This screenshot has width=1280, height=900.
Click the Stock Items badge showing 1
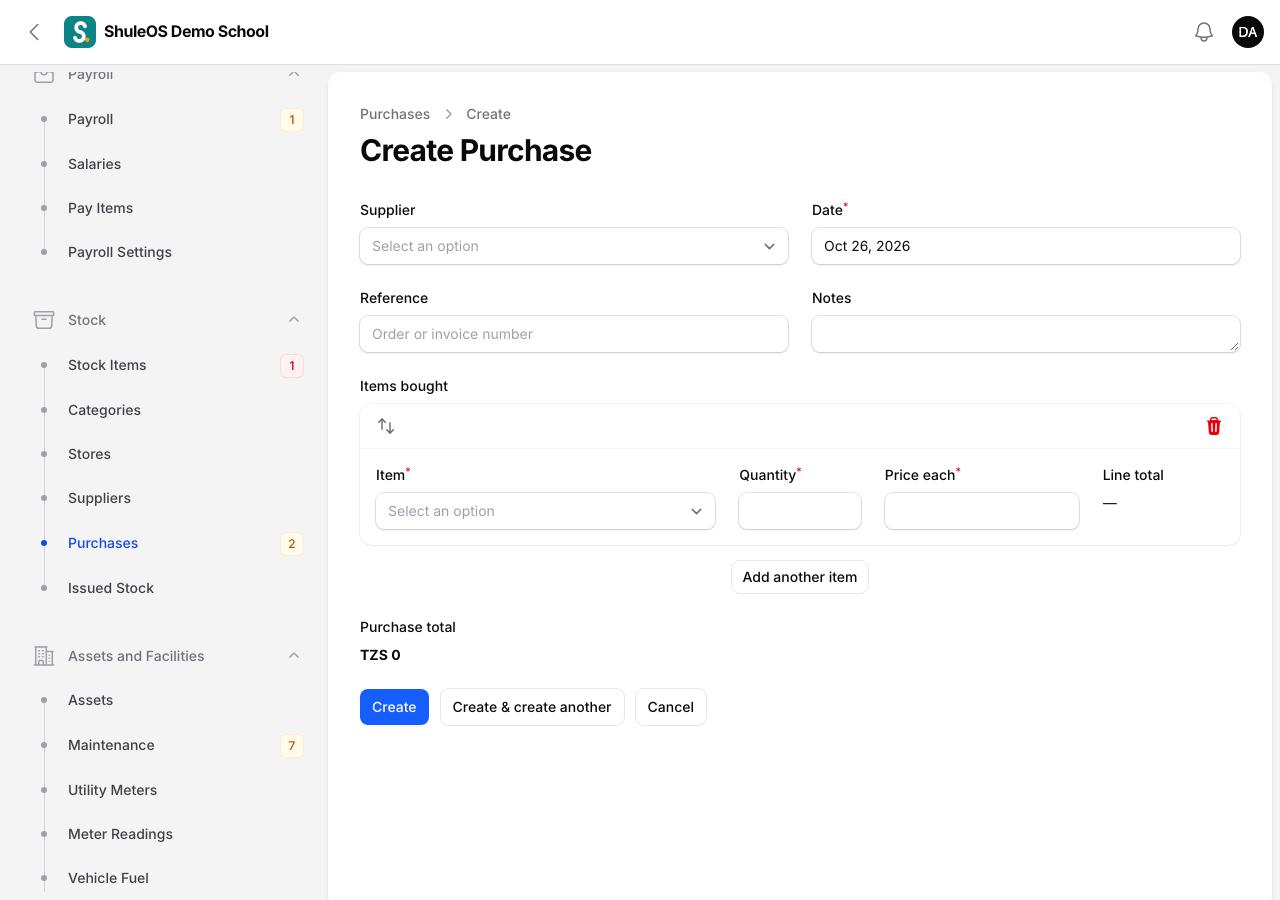click(x=292, y=366)
